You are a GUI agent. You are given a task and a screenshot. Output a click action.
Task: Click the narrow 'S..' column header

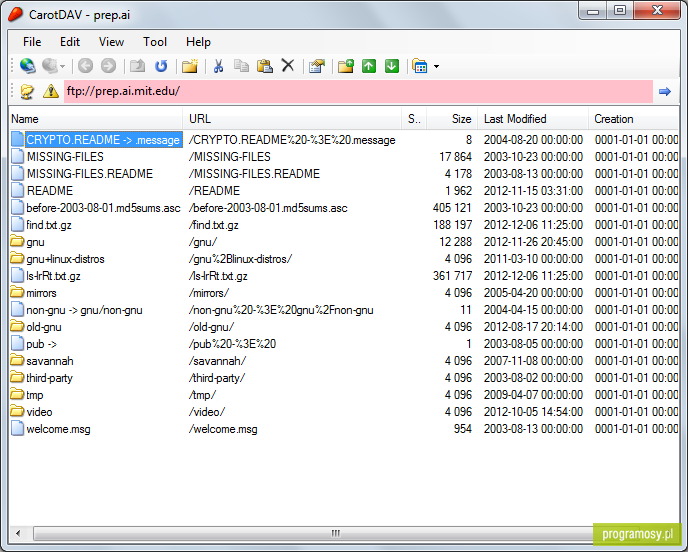(x=414, y=119)
